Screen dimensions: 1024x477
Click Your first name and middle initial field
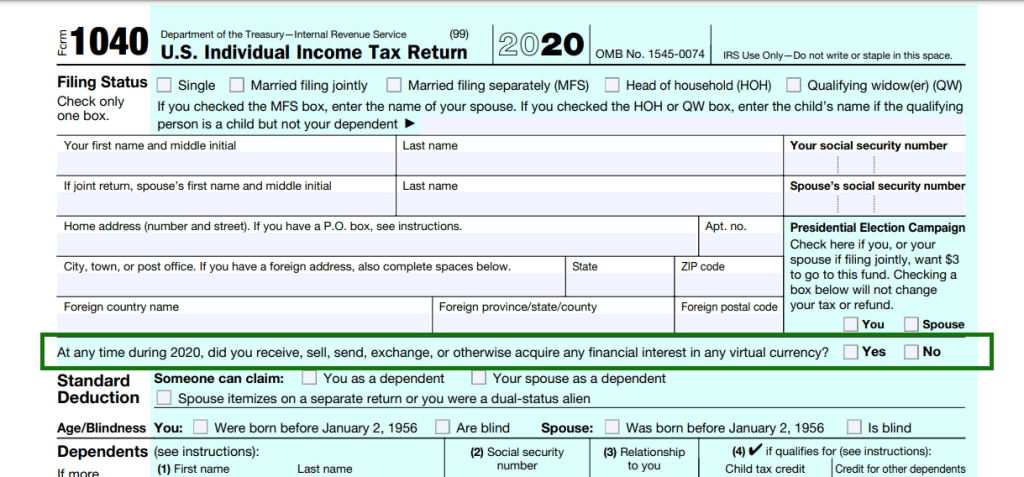(226, 163)
